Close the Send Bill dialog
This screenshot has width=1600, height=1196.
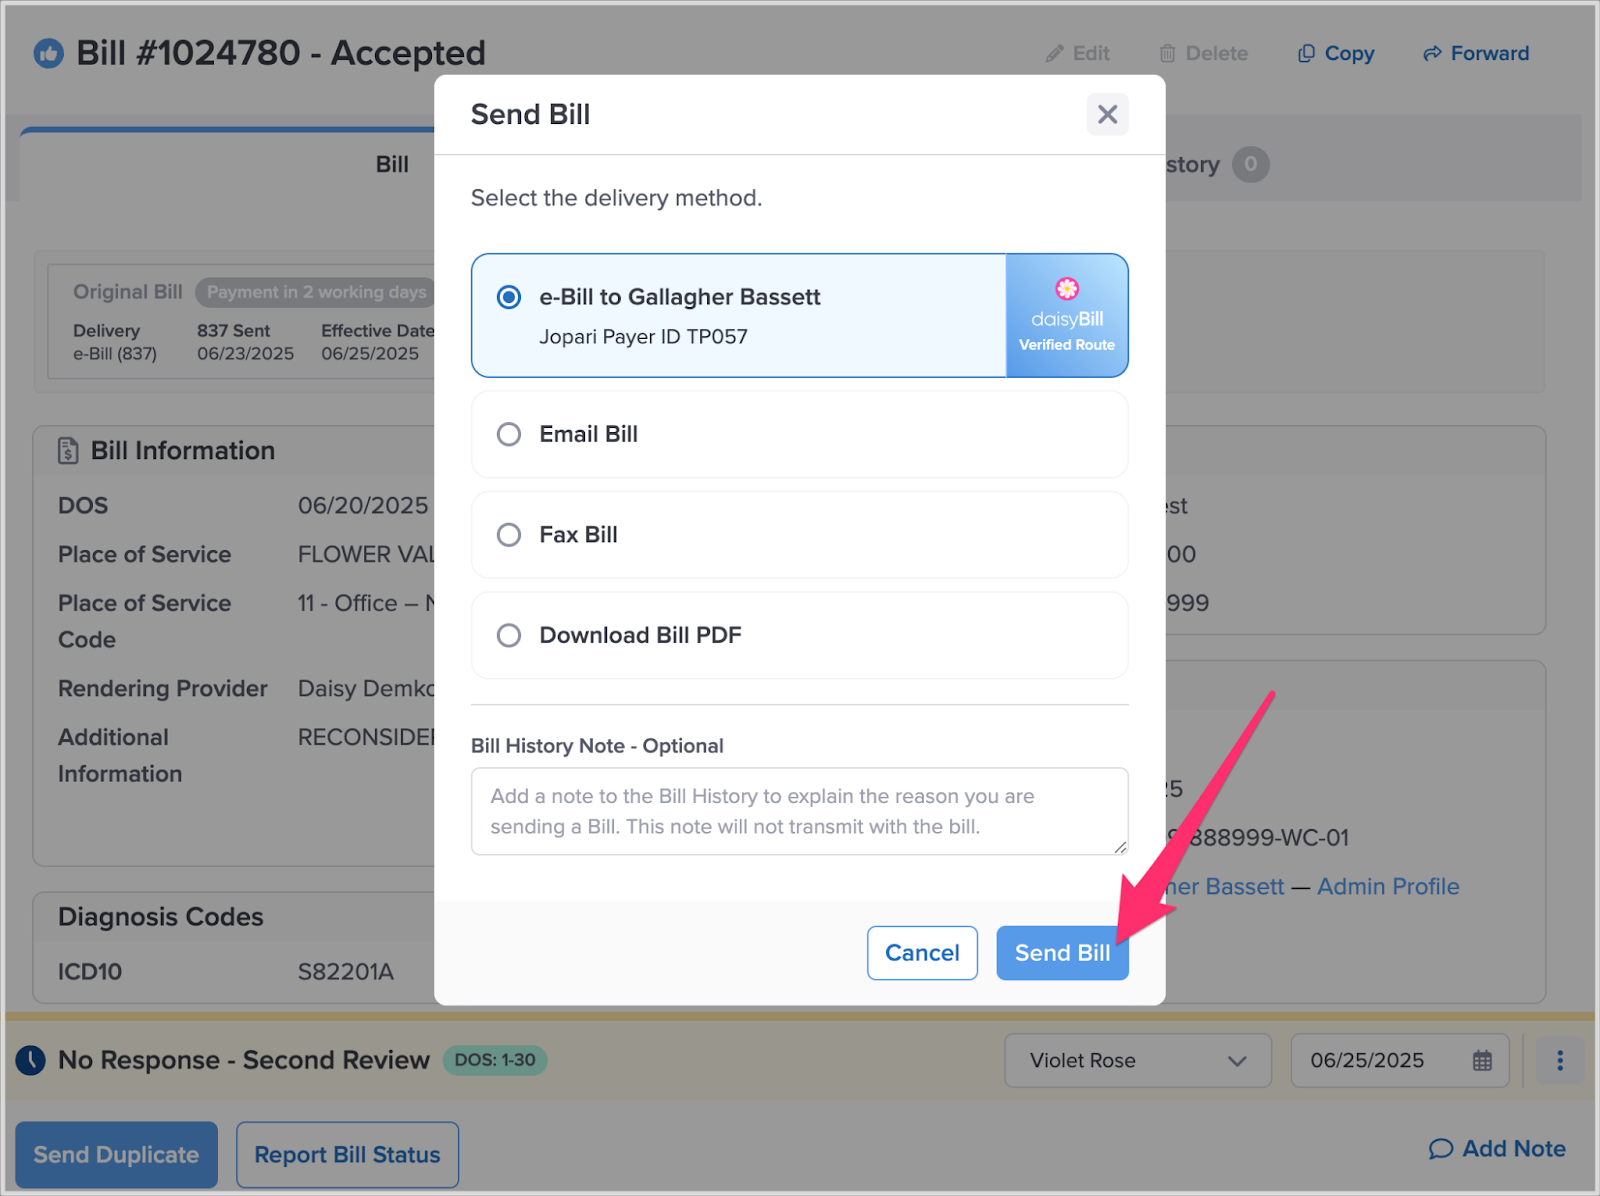point(1107,114)
